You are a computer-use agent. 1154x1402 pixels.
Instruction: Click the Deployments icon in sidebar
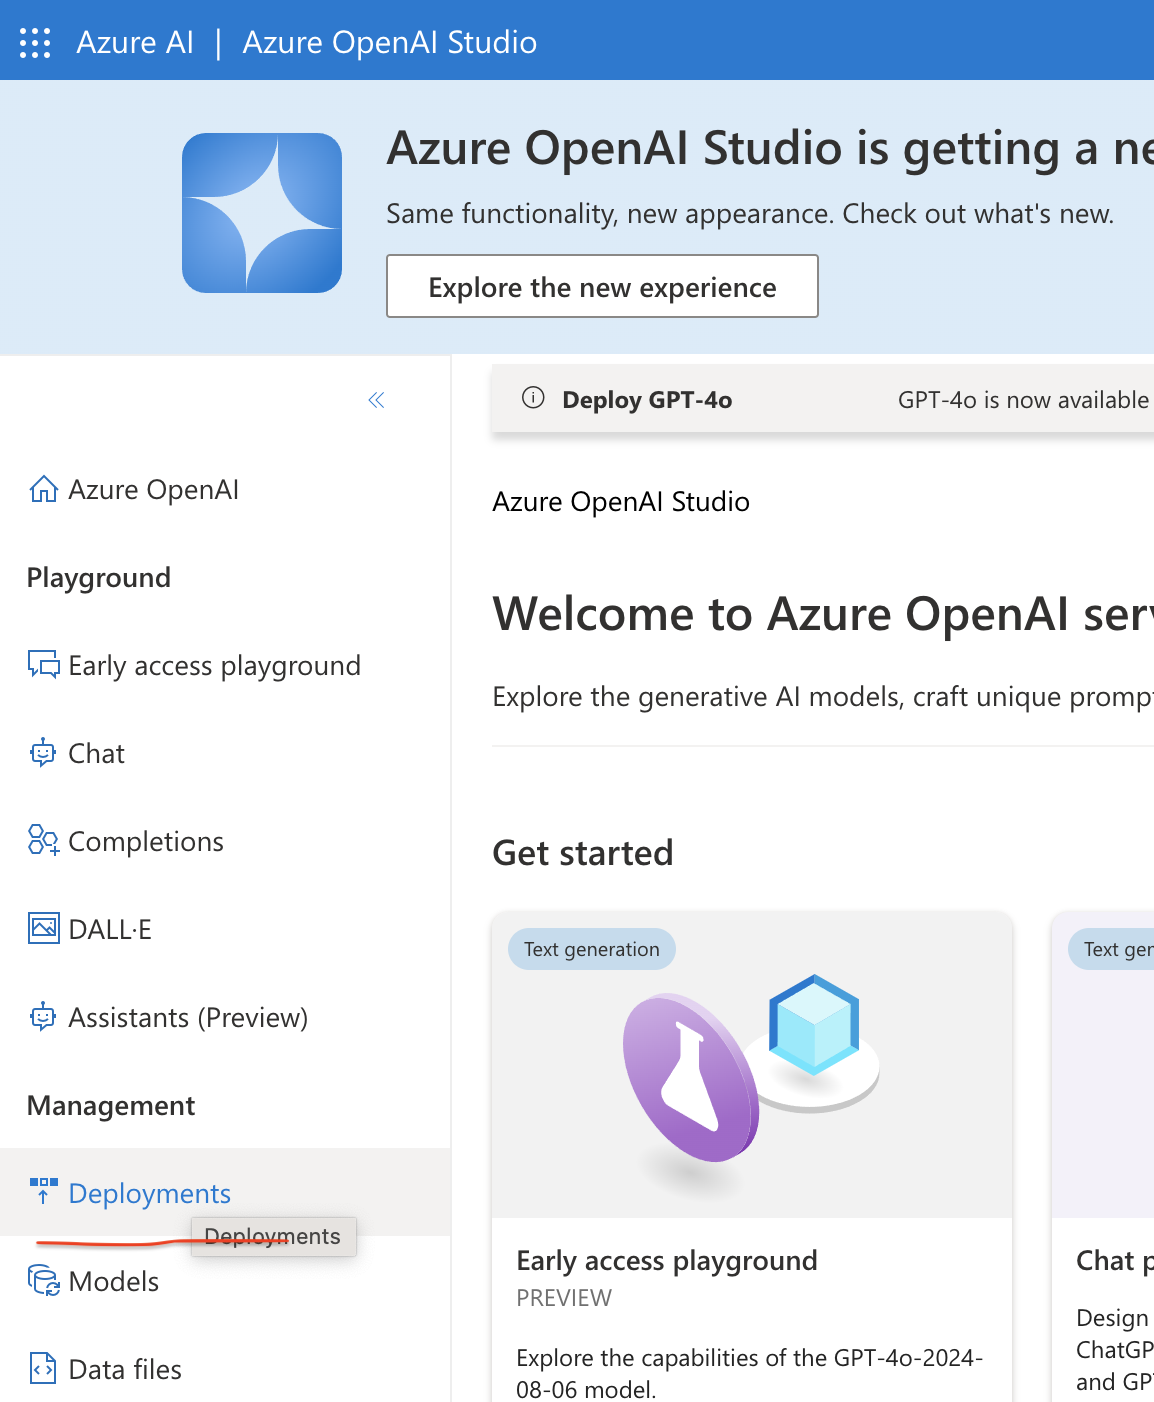tap(43, 1191)
